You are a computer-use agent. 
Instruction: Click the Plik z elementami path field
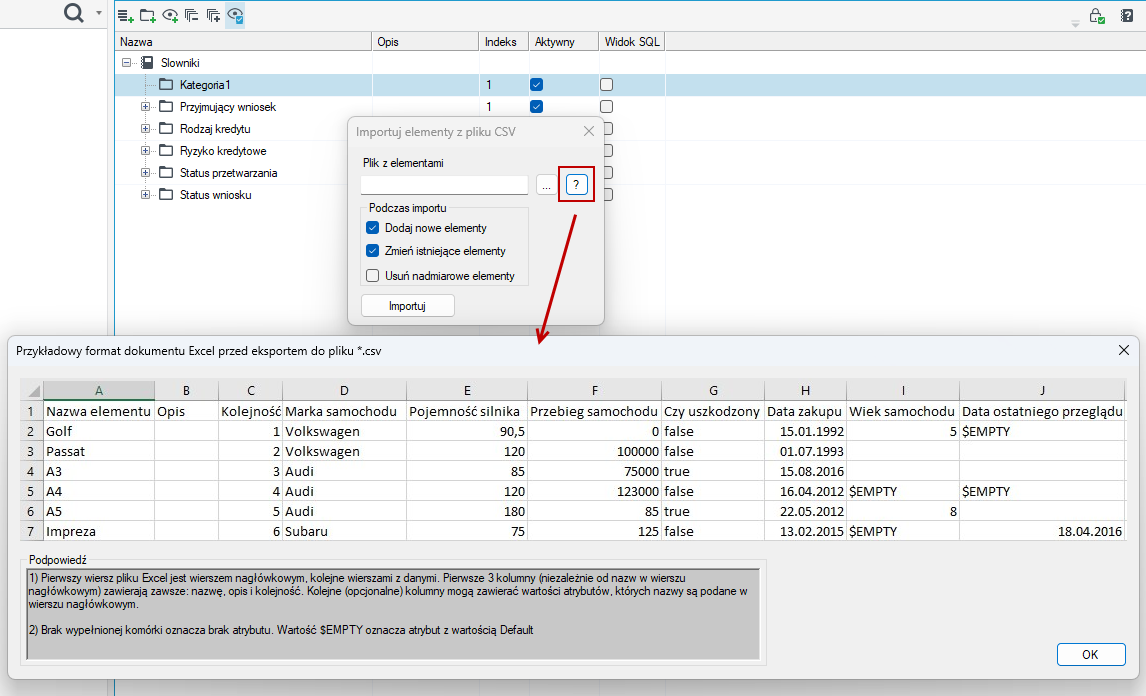(444, 185)
